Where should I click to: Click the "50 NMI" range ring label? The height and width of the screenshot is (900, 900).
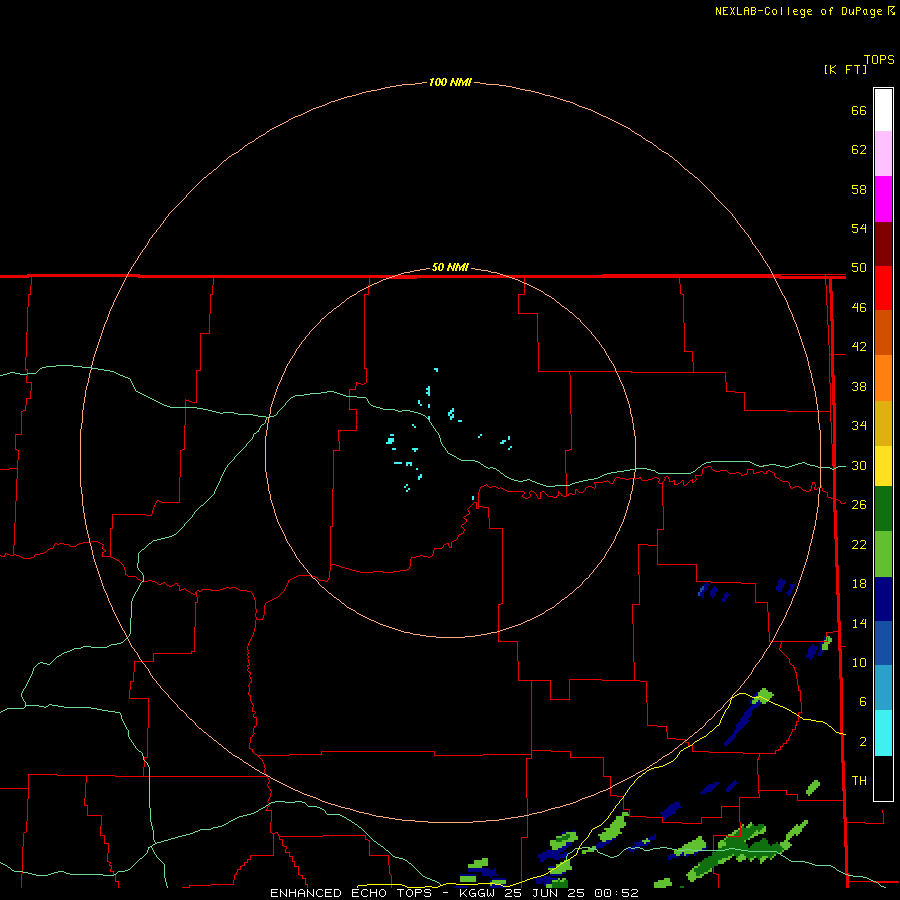(x=450, y=267)
